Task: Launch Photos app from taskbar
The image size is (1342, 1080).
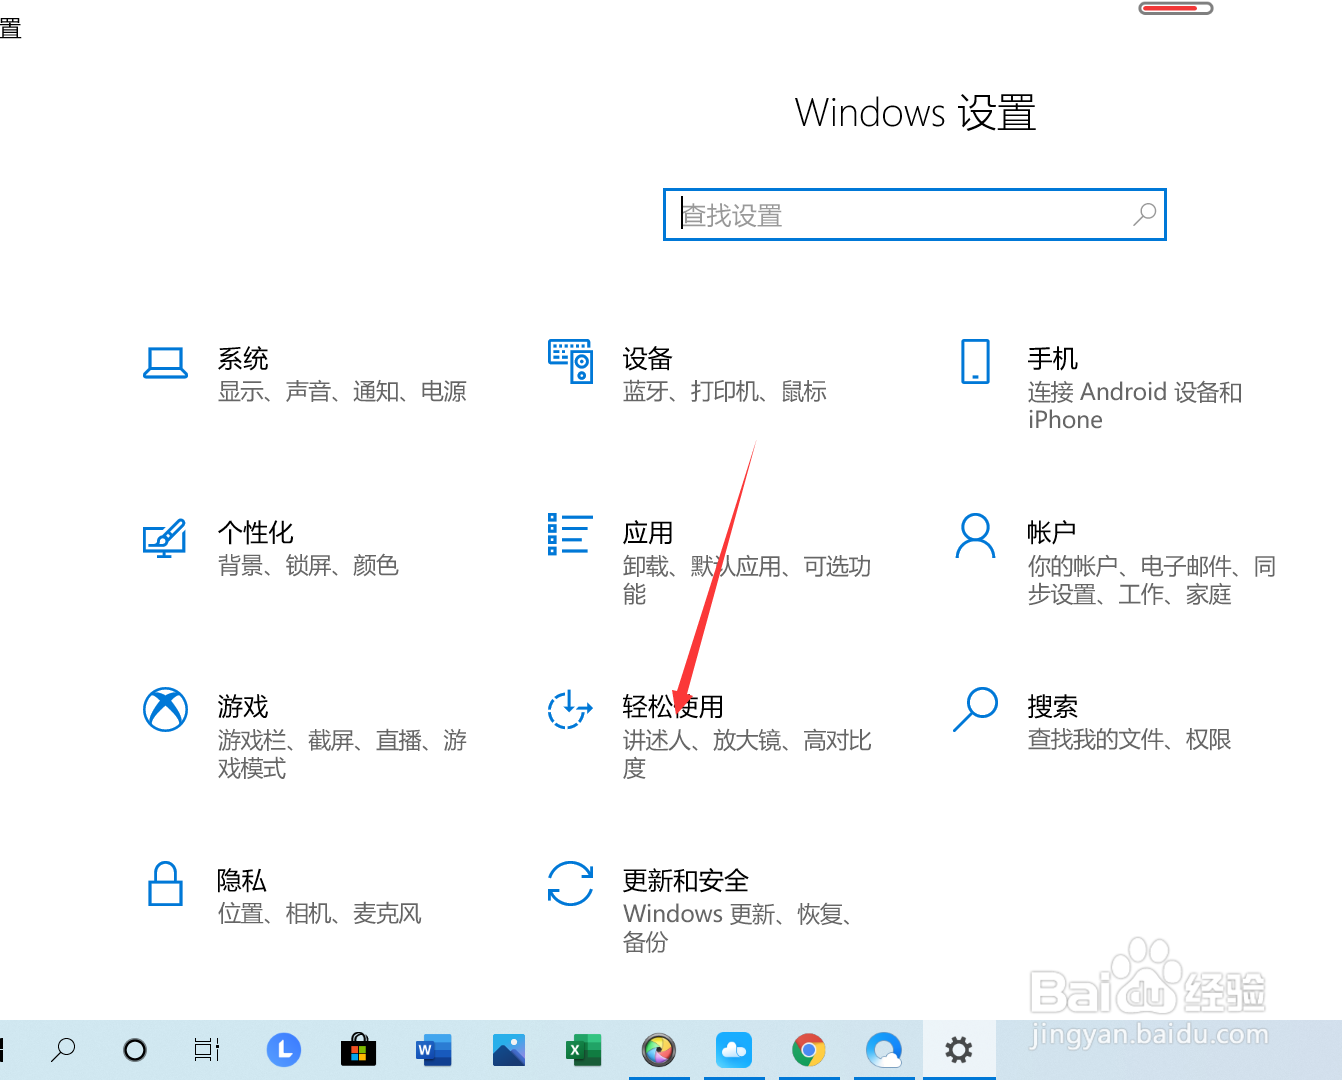Action: tap(509, 1050)
